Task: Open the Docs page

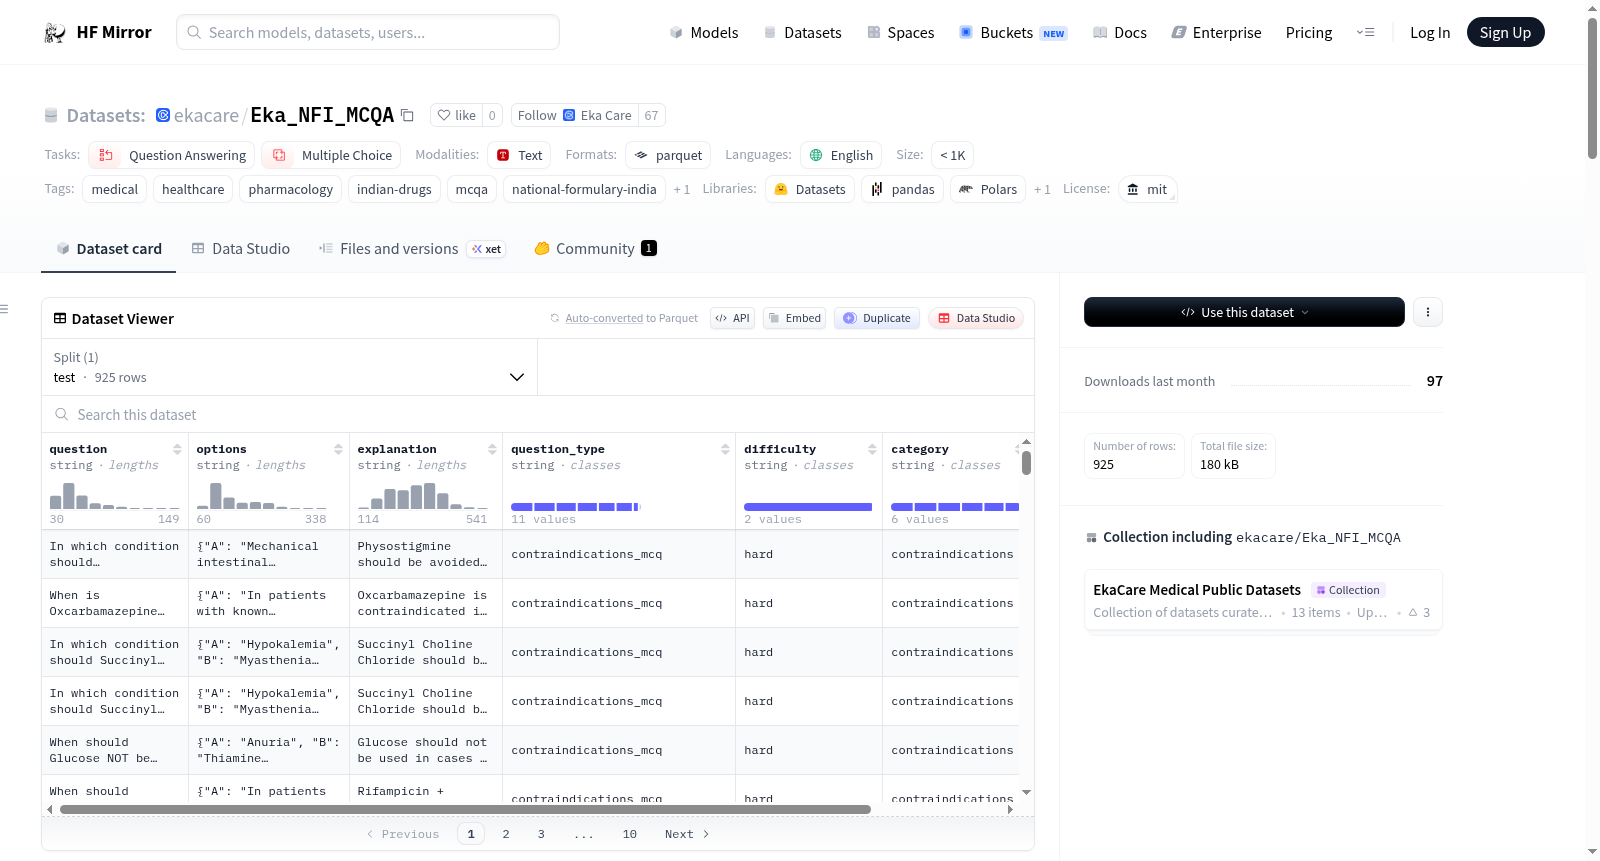Action: click(x=1120, y=33)
